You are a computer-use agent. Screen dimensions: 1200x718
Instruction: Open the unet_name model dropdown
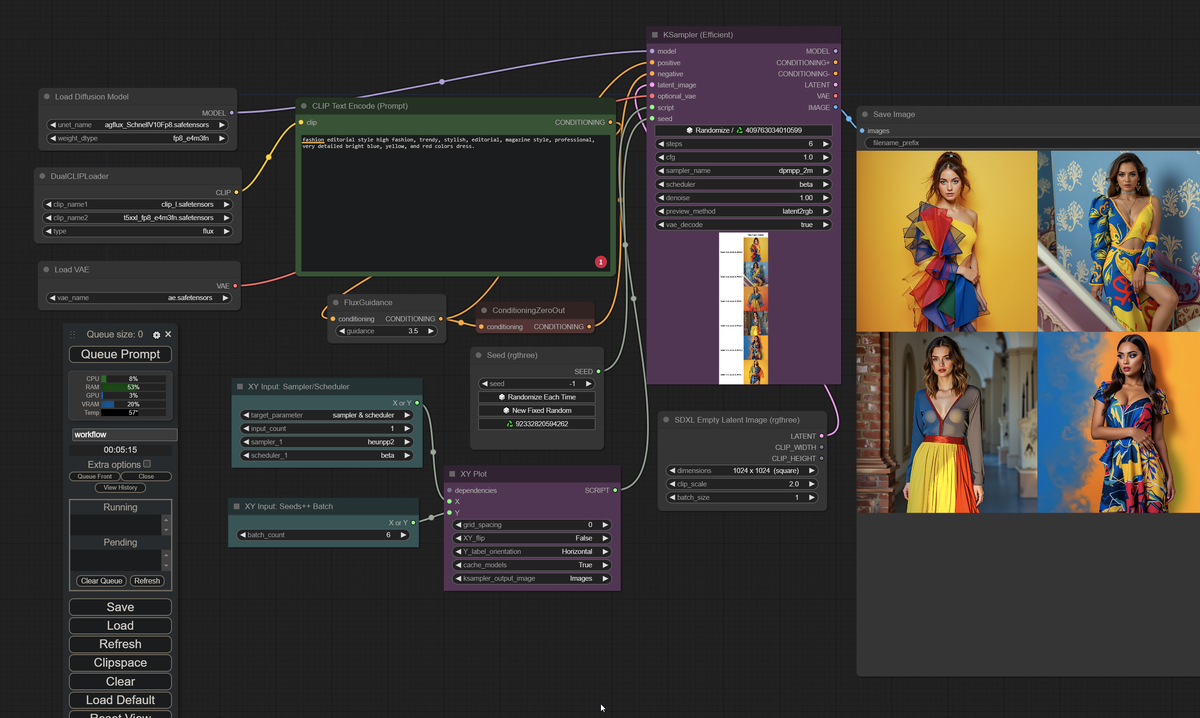click(x=137, y=125)
